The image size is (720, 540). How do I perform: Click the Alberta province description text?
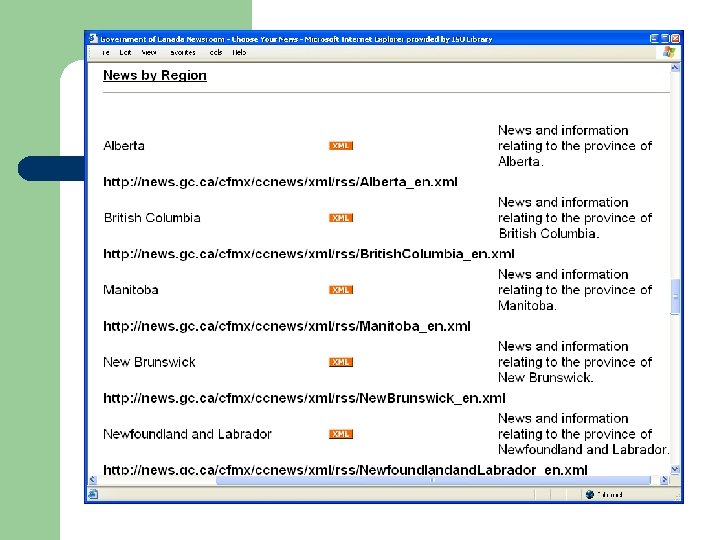[575, 146]
